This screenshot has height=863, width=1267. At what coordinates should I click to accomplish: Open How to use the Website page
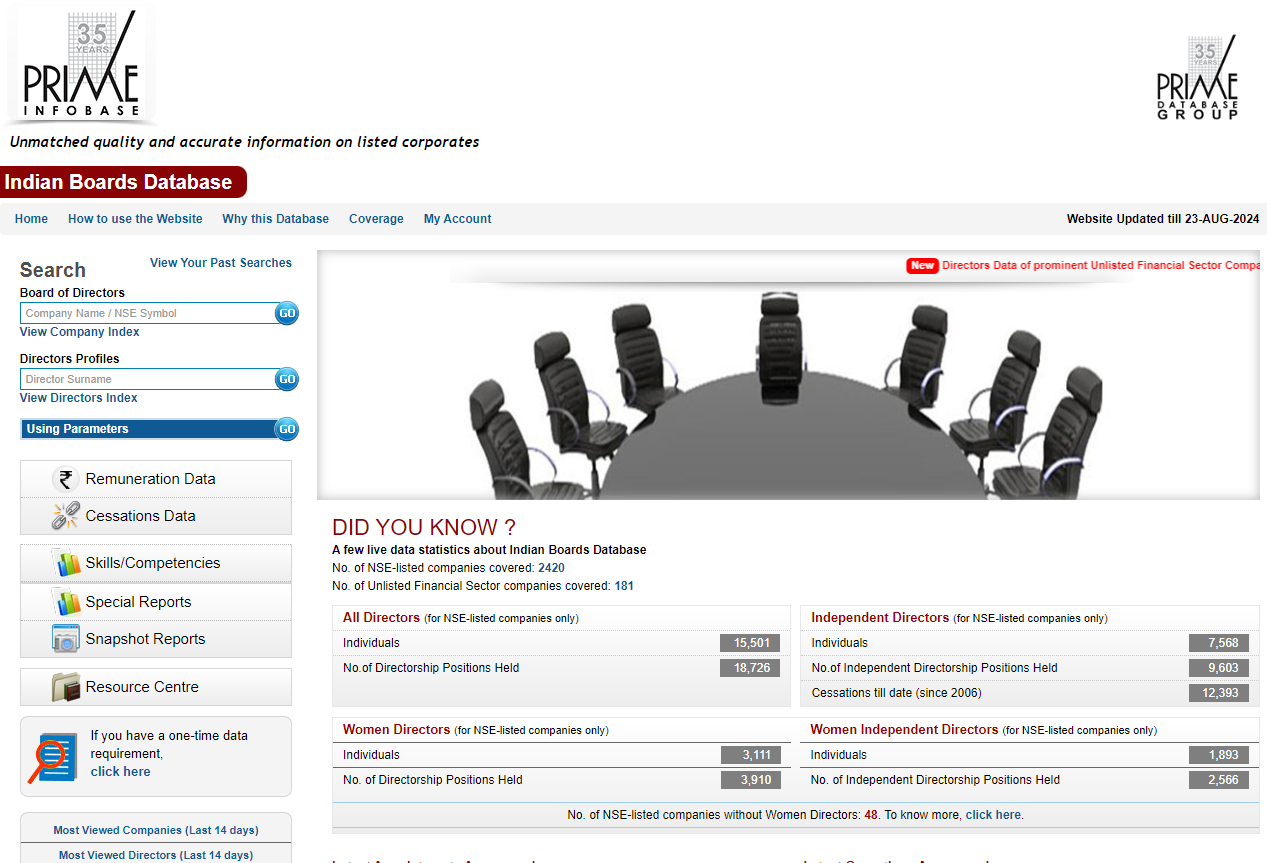tap(135, 219)
